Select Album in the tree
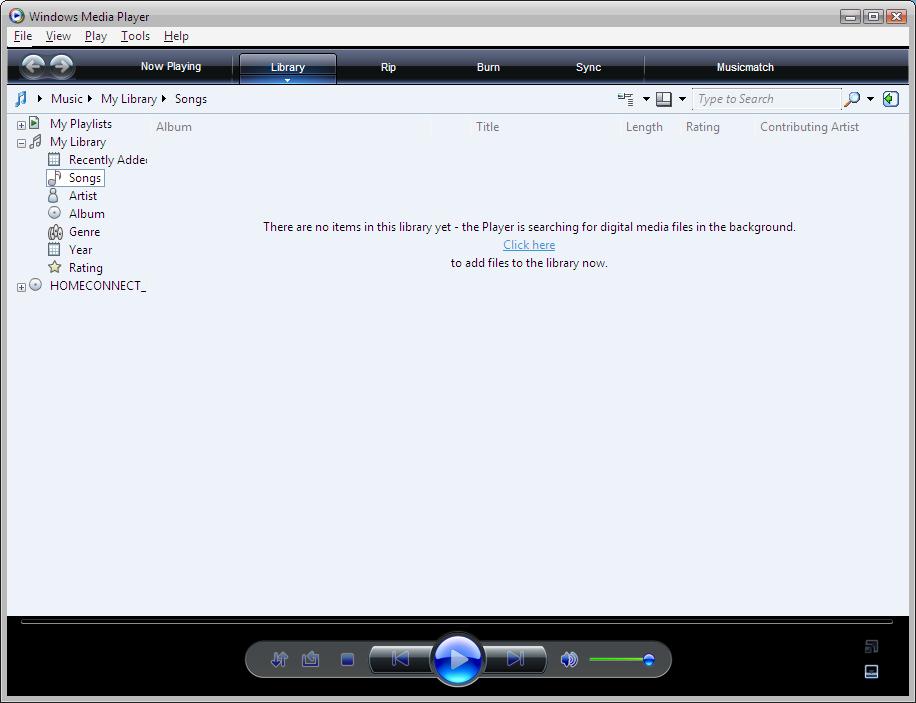Image resolution: width=916 pixels, height=703 pixels. coord(86,214)
